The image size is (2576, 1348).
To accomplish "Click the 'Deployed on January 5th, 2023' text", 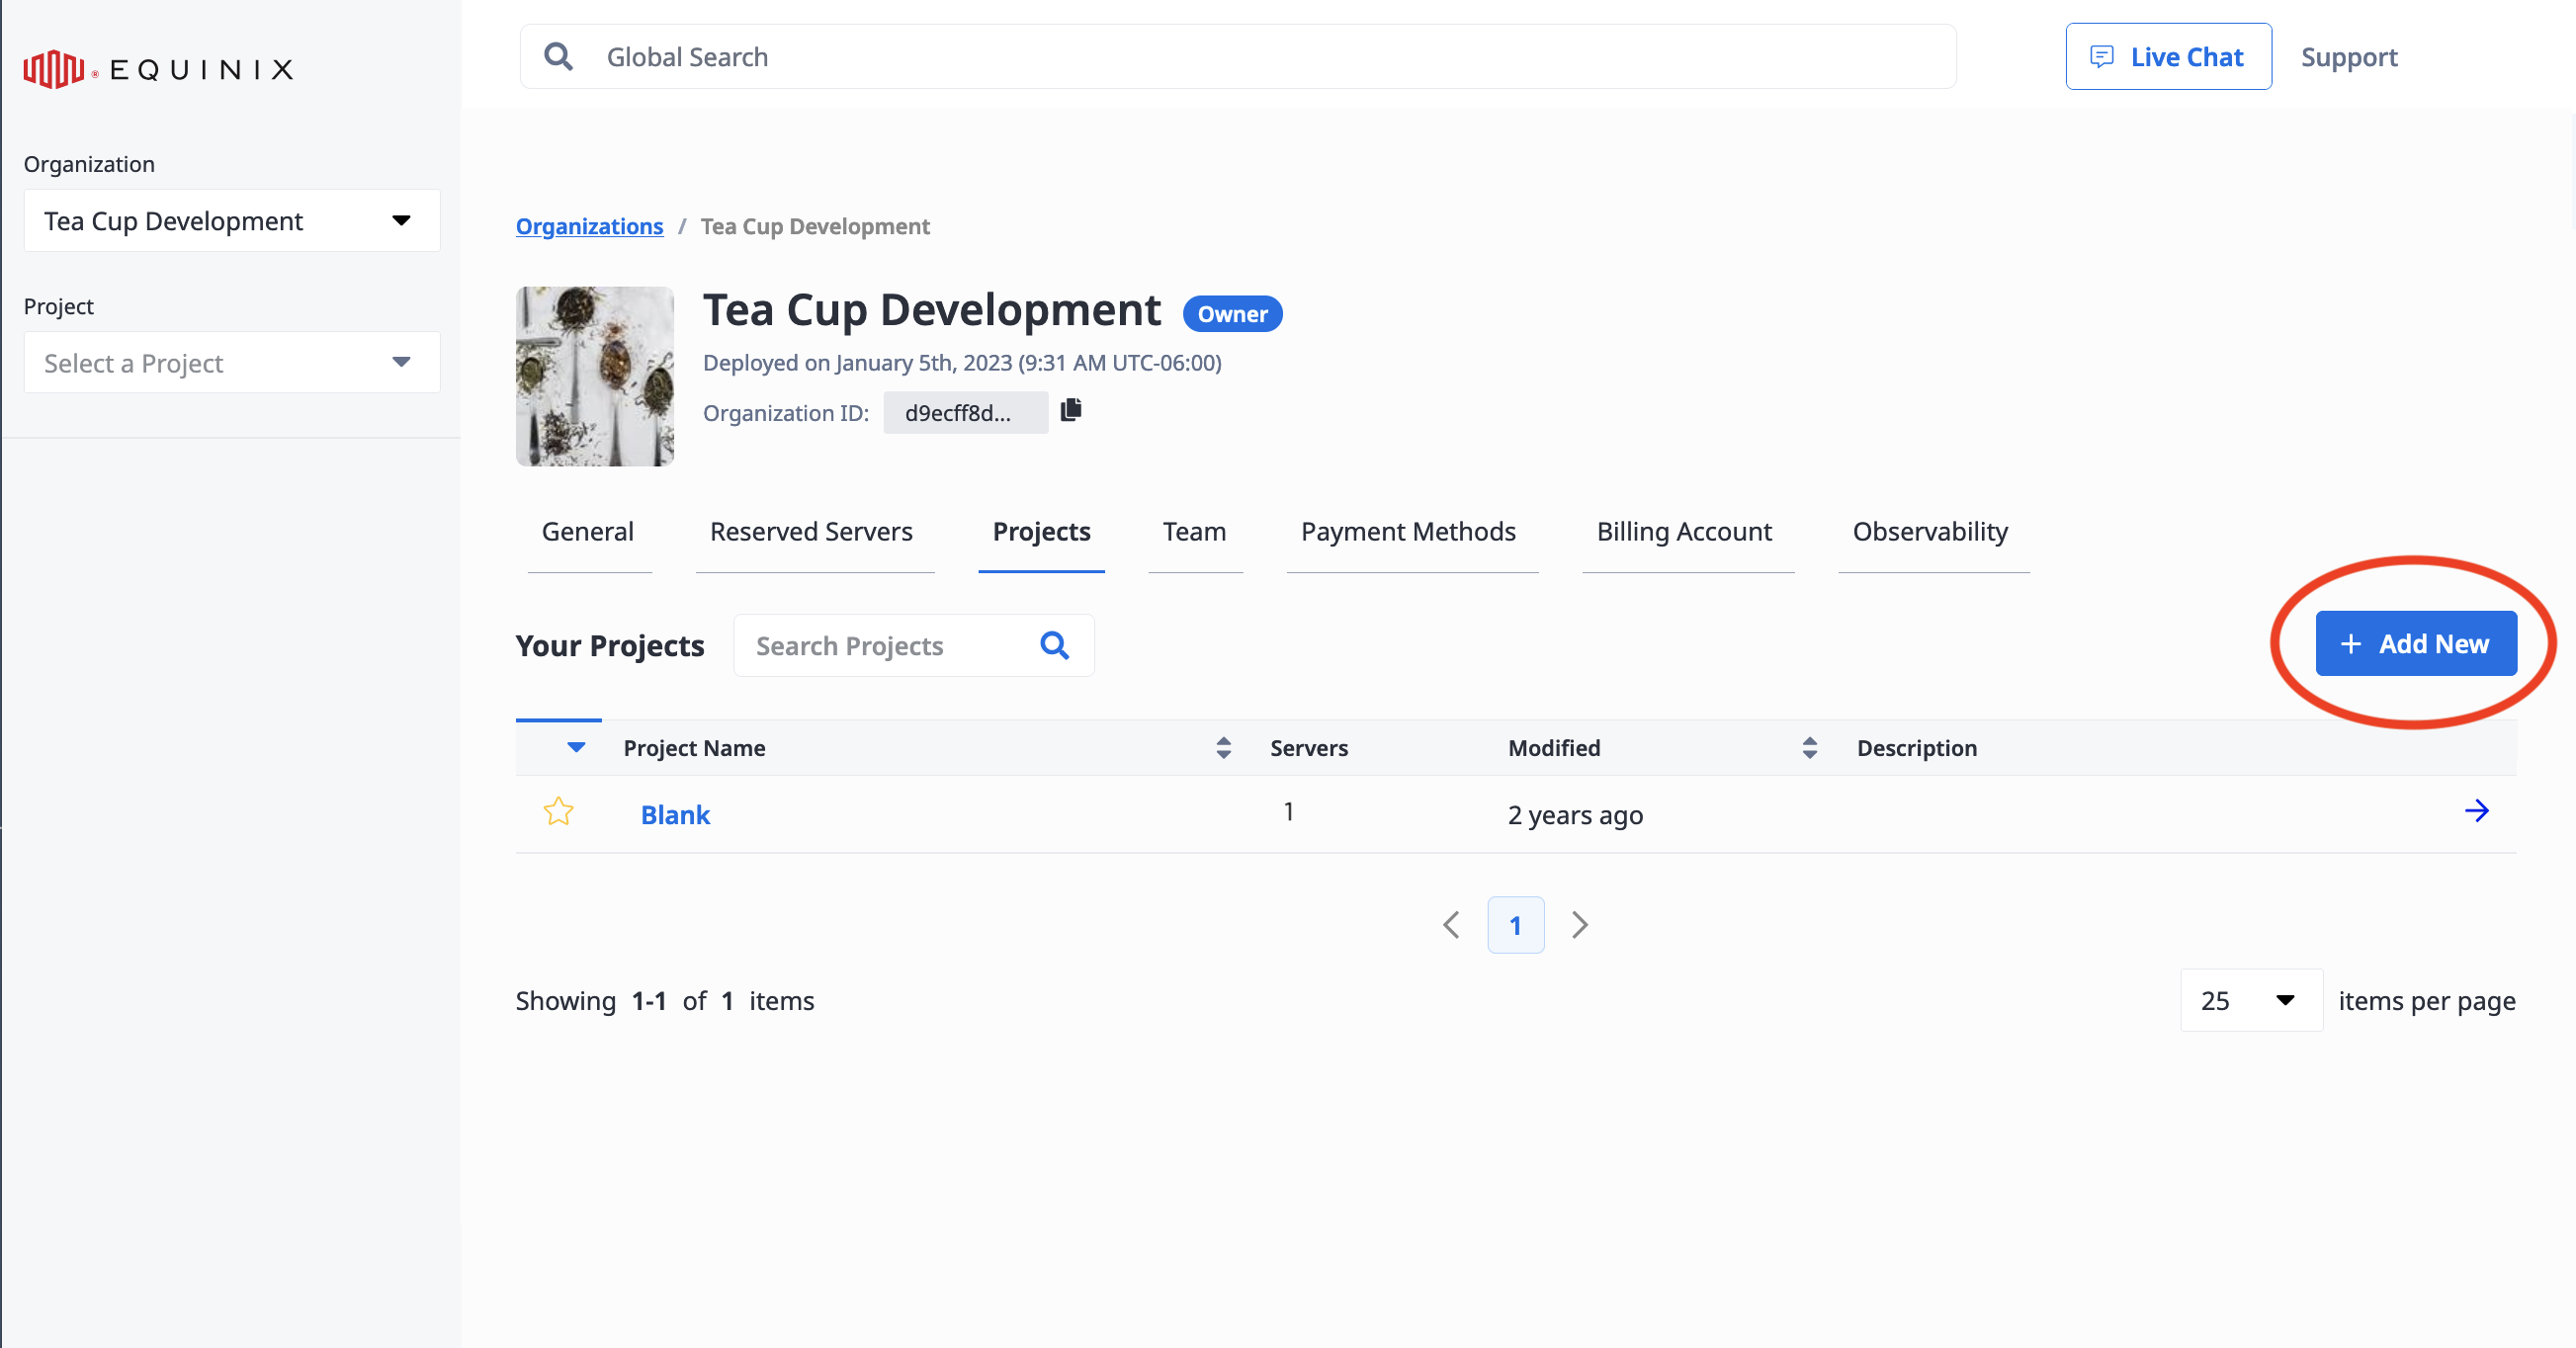I will click(x=962, y=362).
